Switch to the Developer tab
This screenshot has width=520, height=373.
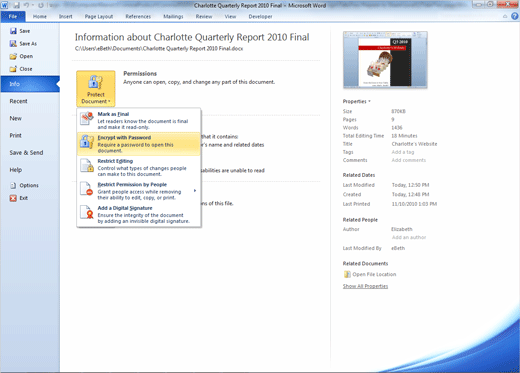click(x=260, y=16)
